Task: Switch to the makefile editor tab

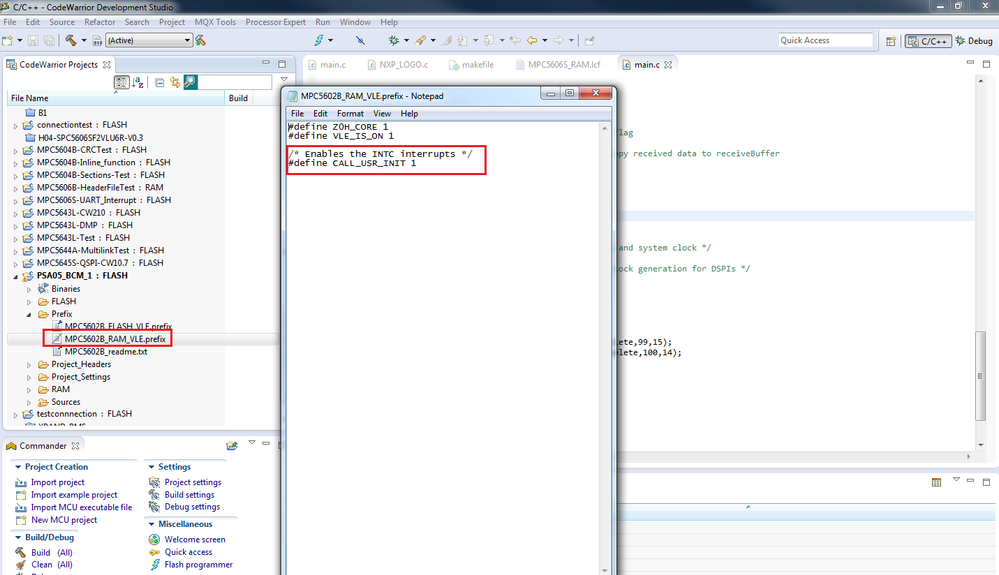Action: click(x=471, y=64)
